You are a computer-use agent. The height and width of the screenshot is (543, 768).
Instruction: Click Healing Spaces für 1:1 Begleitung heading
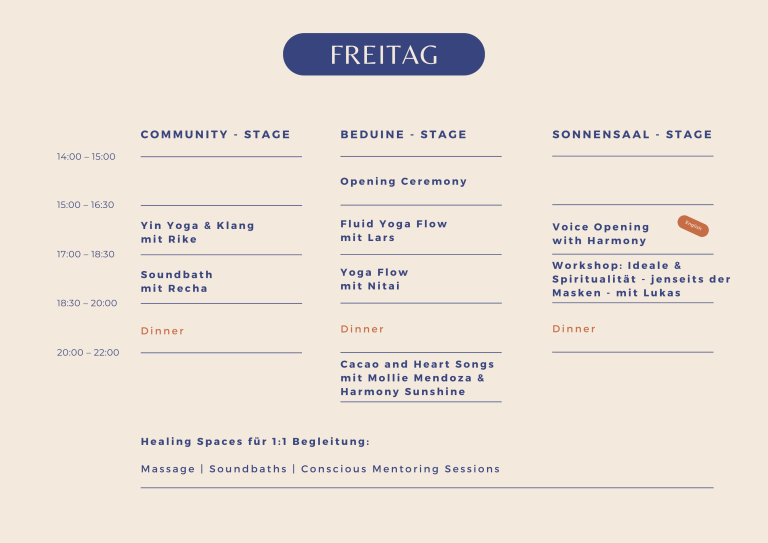tap(255, 442)
